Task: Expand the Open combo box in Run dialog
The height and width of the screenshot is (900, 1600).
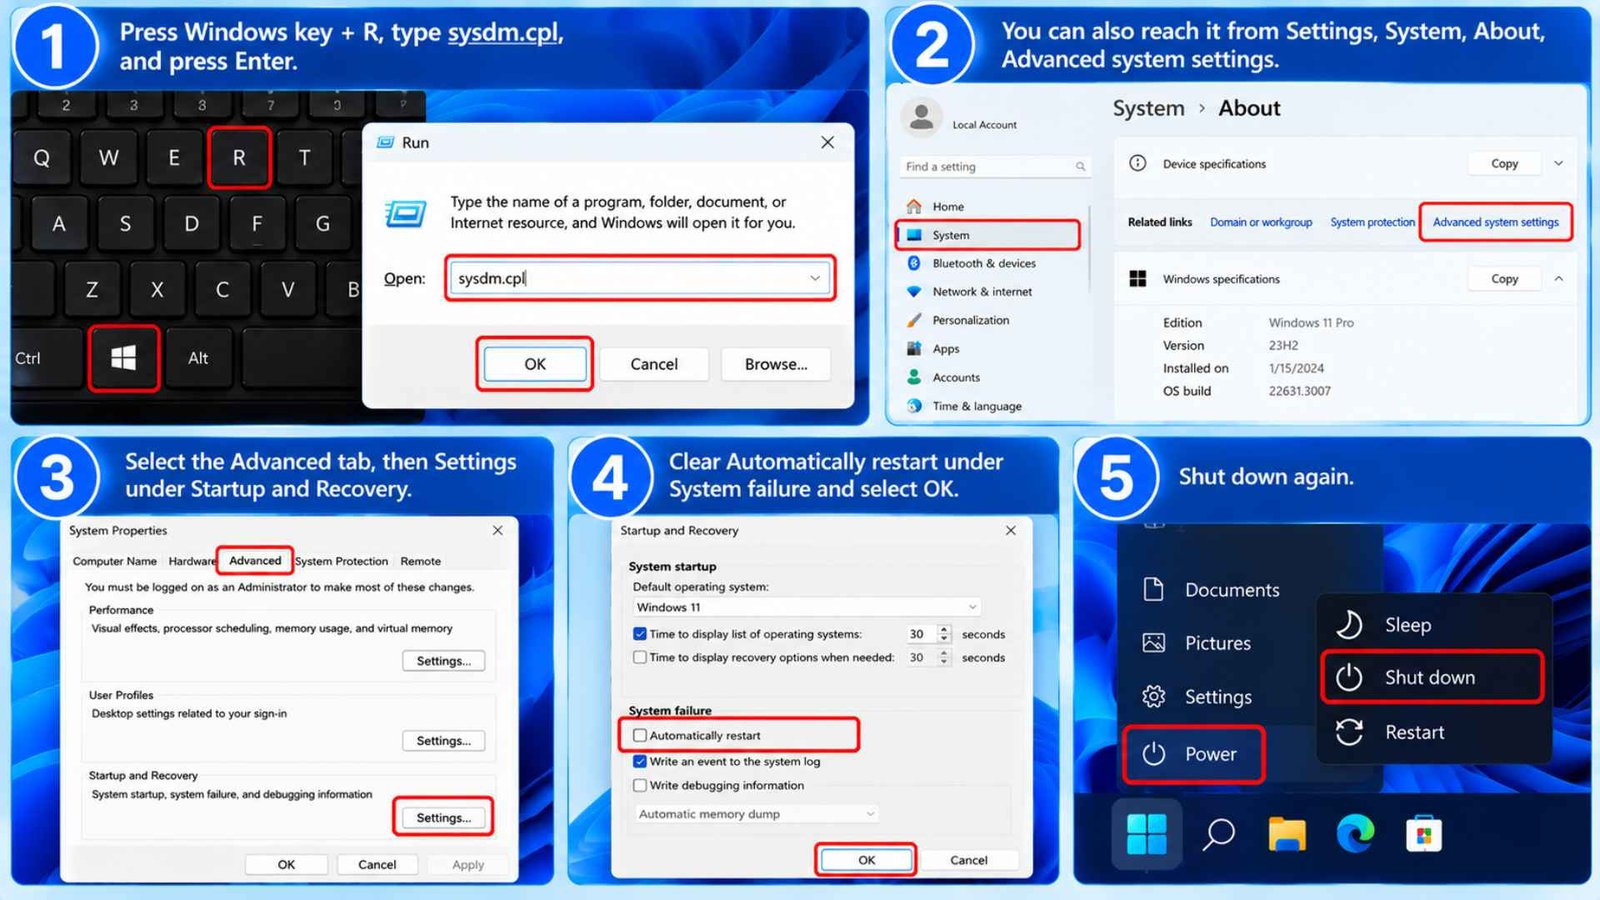Action: tap(815, 279)
